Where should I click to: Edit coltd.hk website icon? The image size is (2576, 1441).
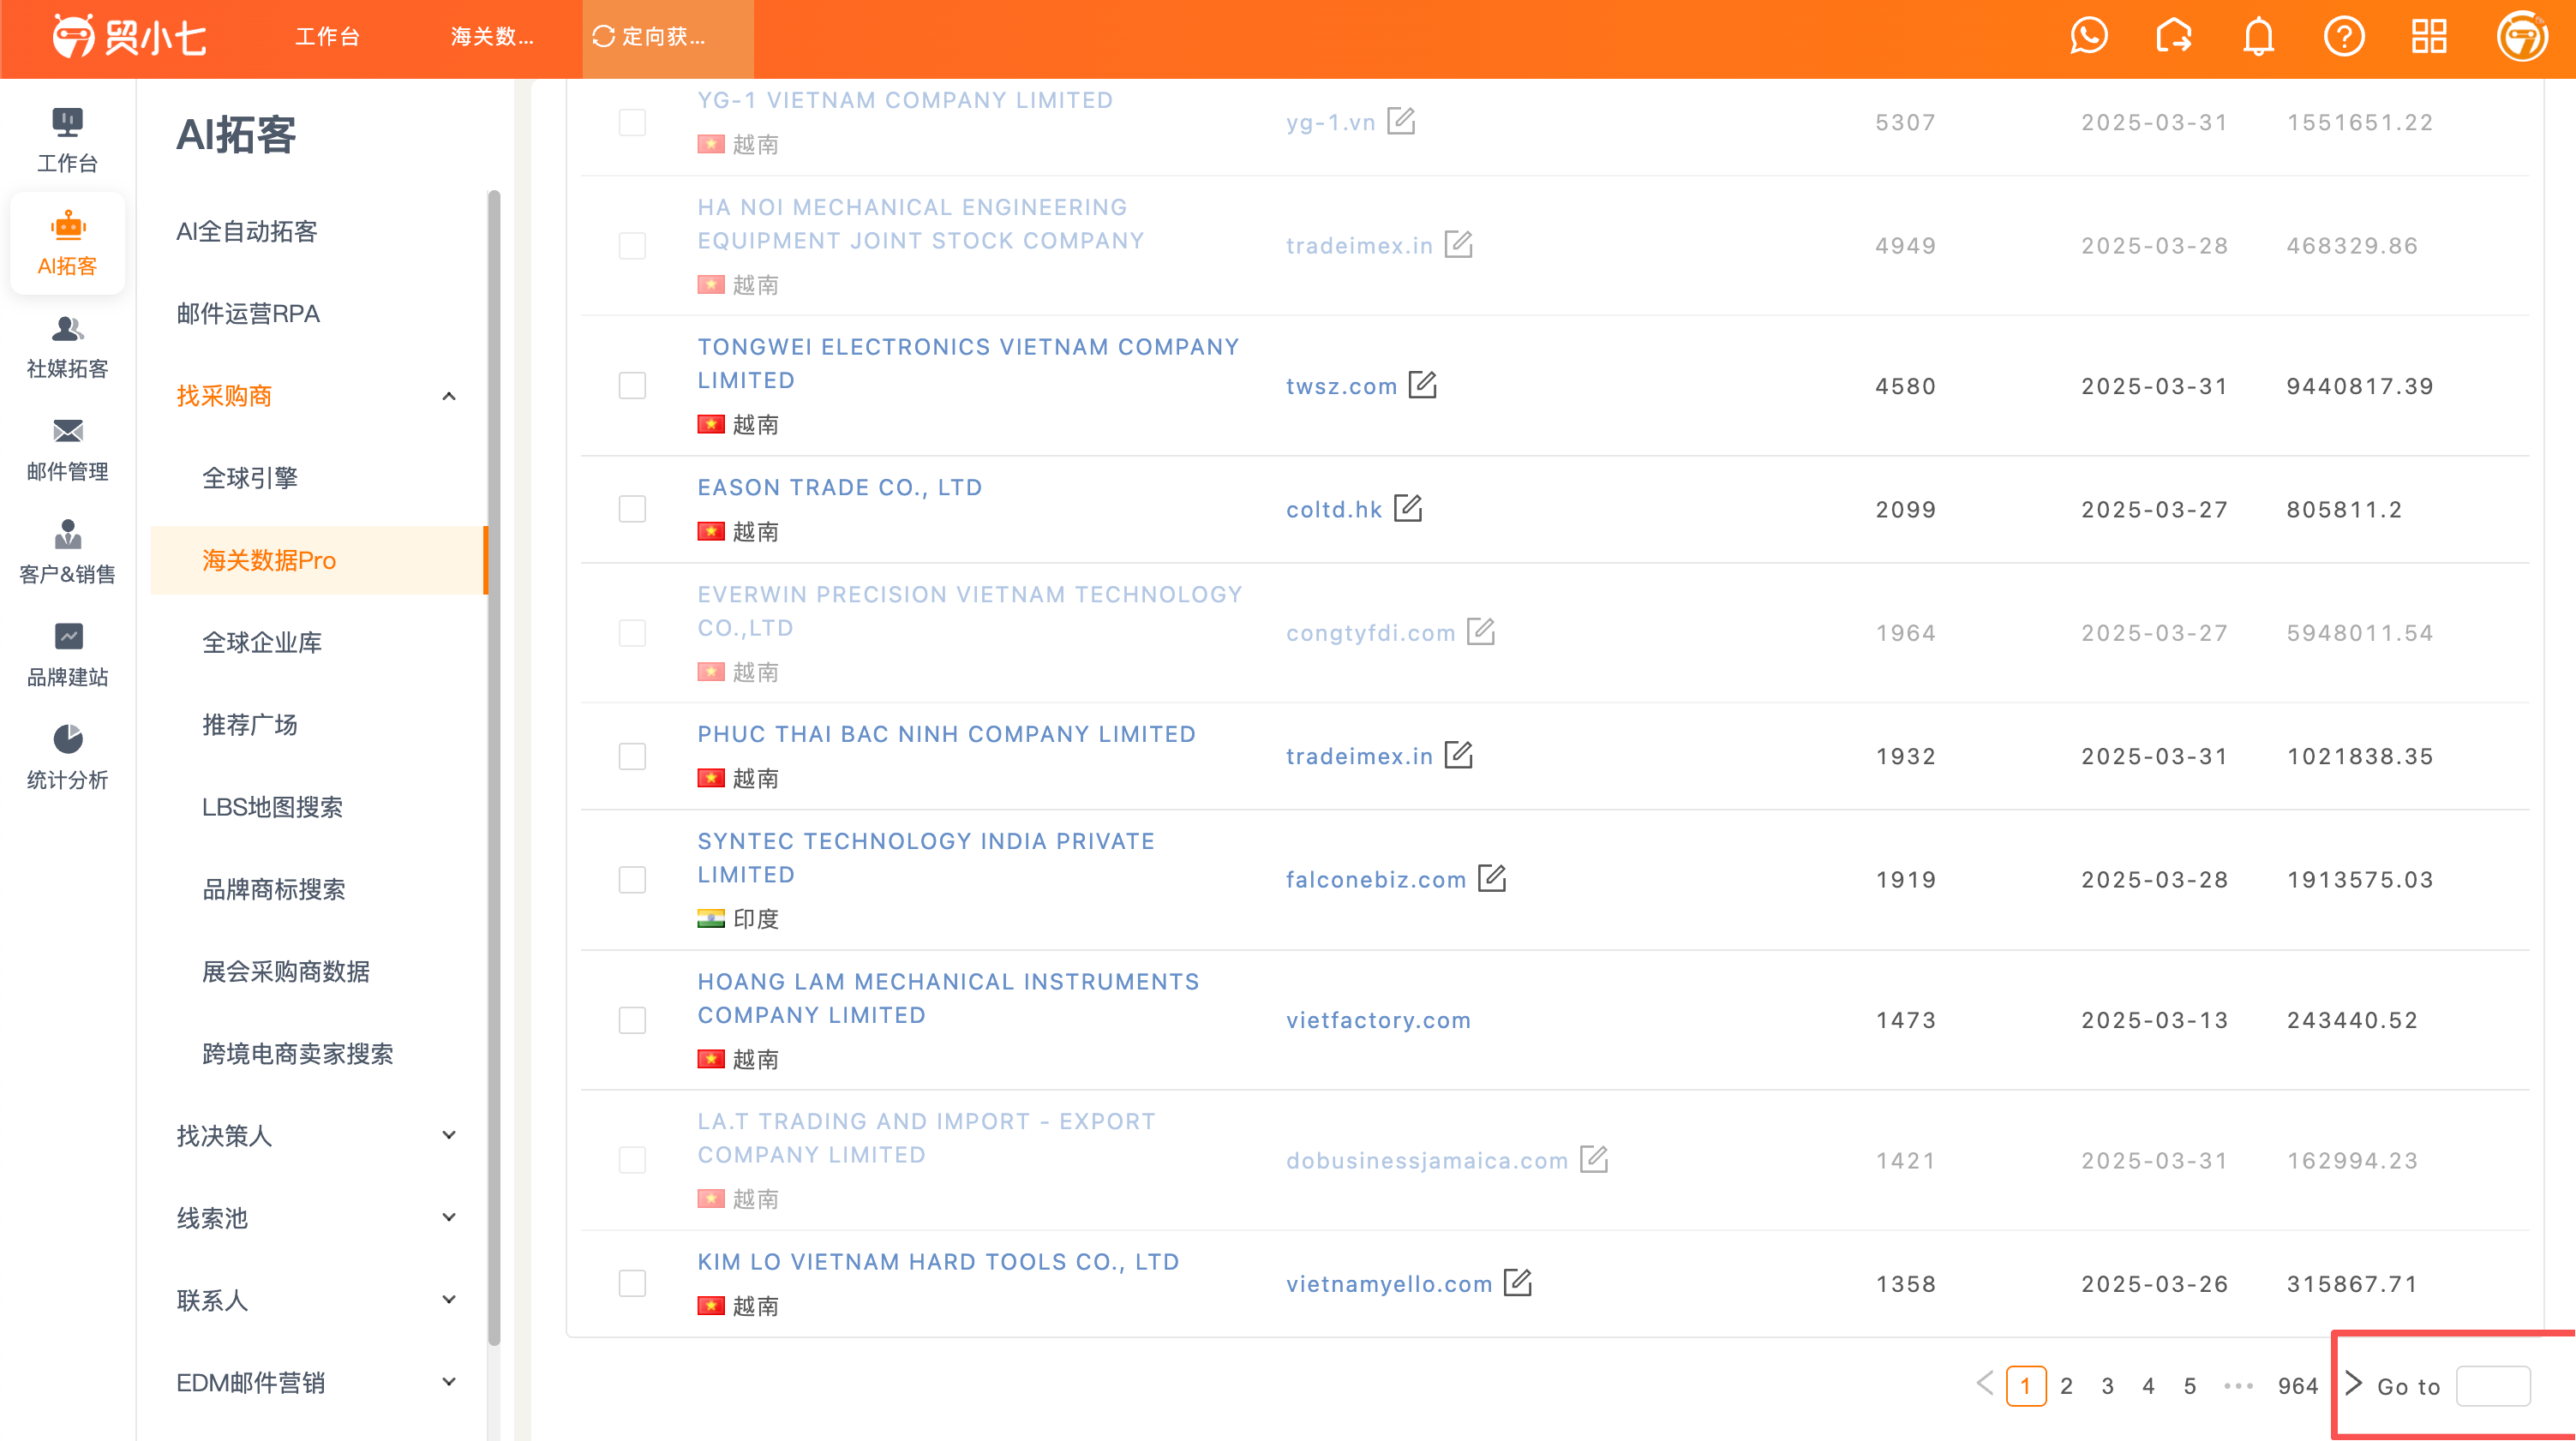click(1408, 508)
